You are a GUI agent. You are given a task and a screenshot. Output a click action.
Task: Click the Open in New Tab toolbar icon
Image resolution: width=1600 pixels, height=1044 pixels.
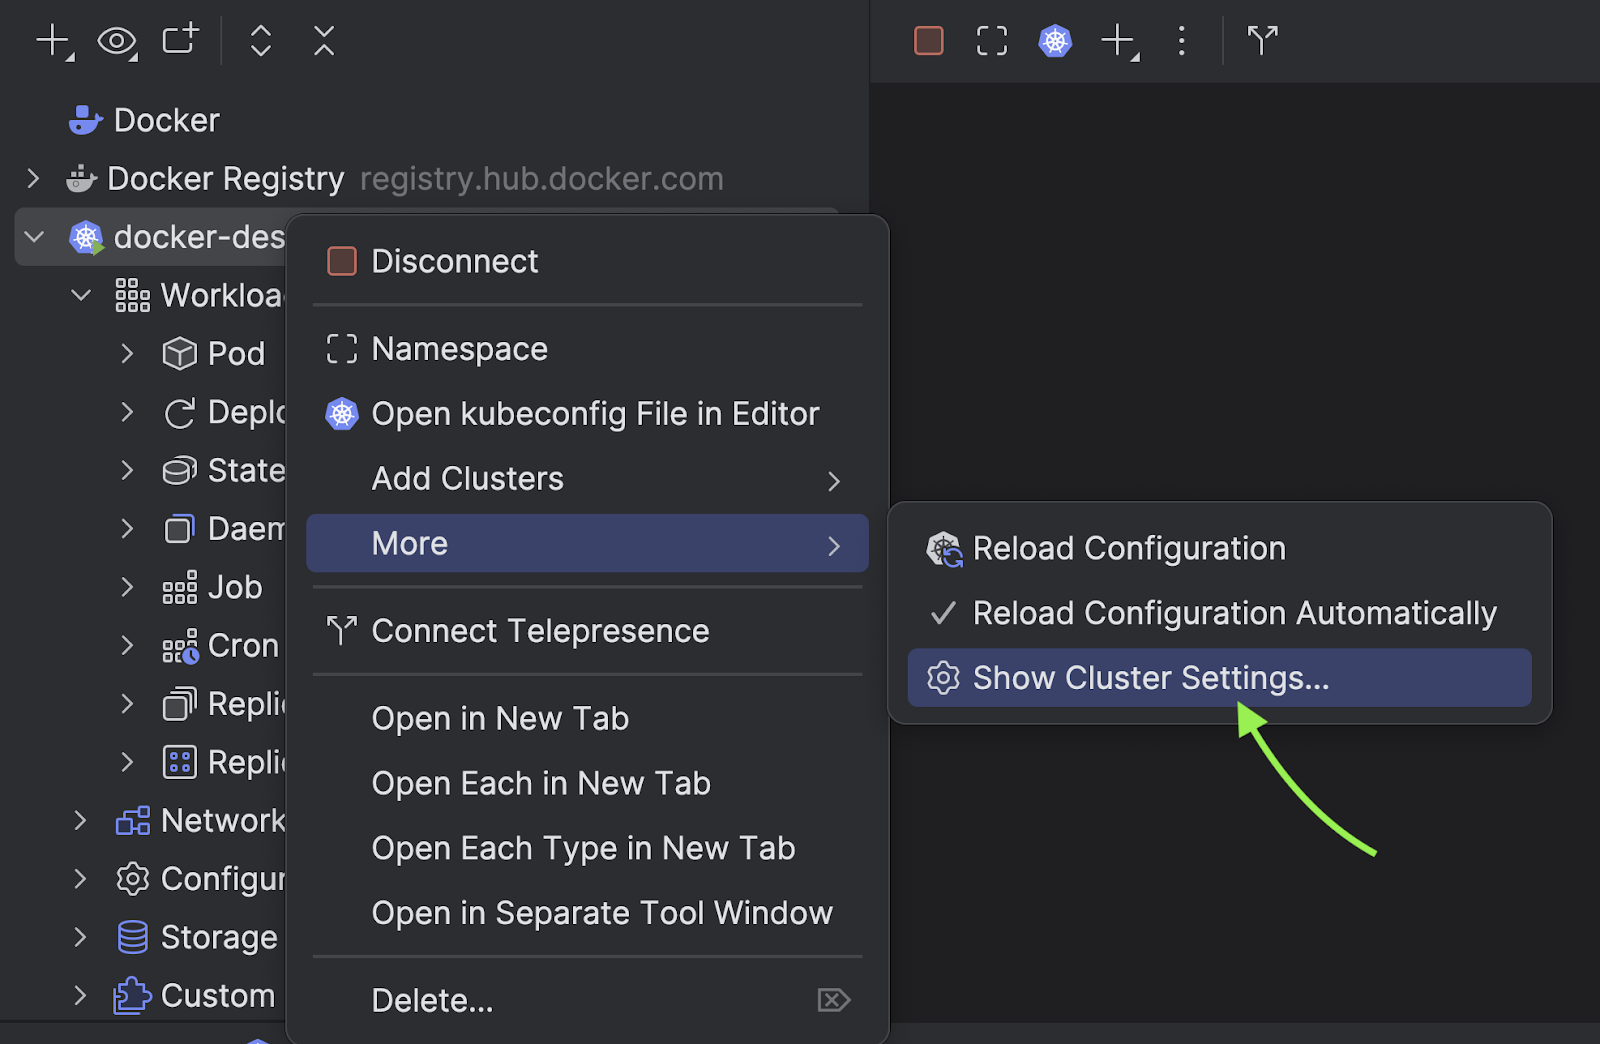click(181, 39)
